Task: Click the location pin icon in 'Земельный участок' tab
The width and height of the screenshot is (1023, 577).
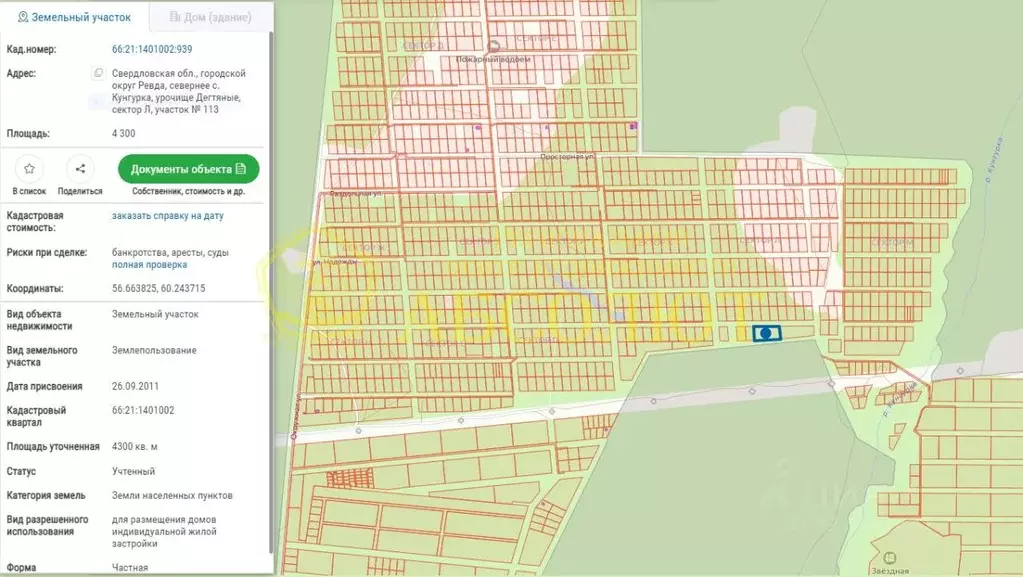Action: point(22,17)
